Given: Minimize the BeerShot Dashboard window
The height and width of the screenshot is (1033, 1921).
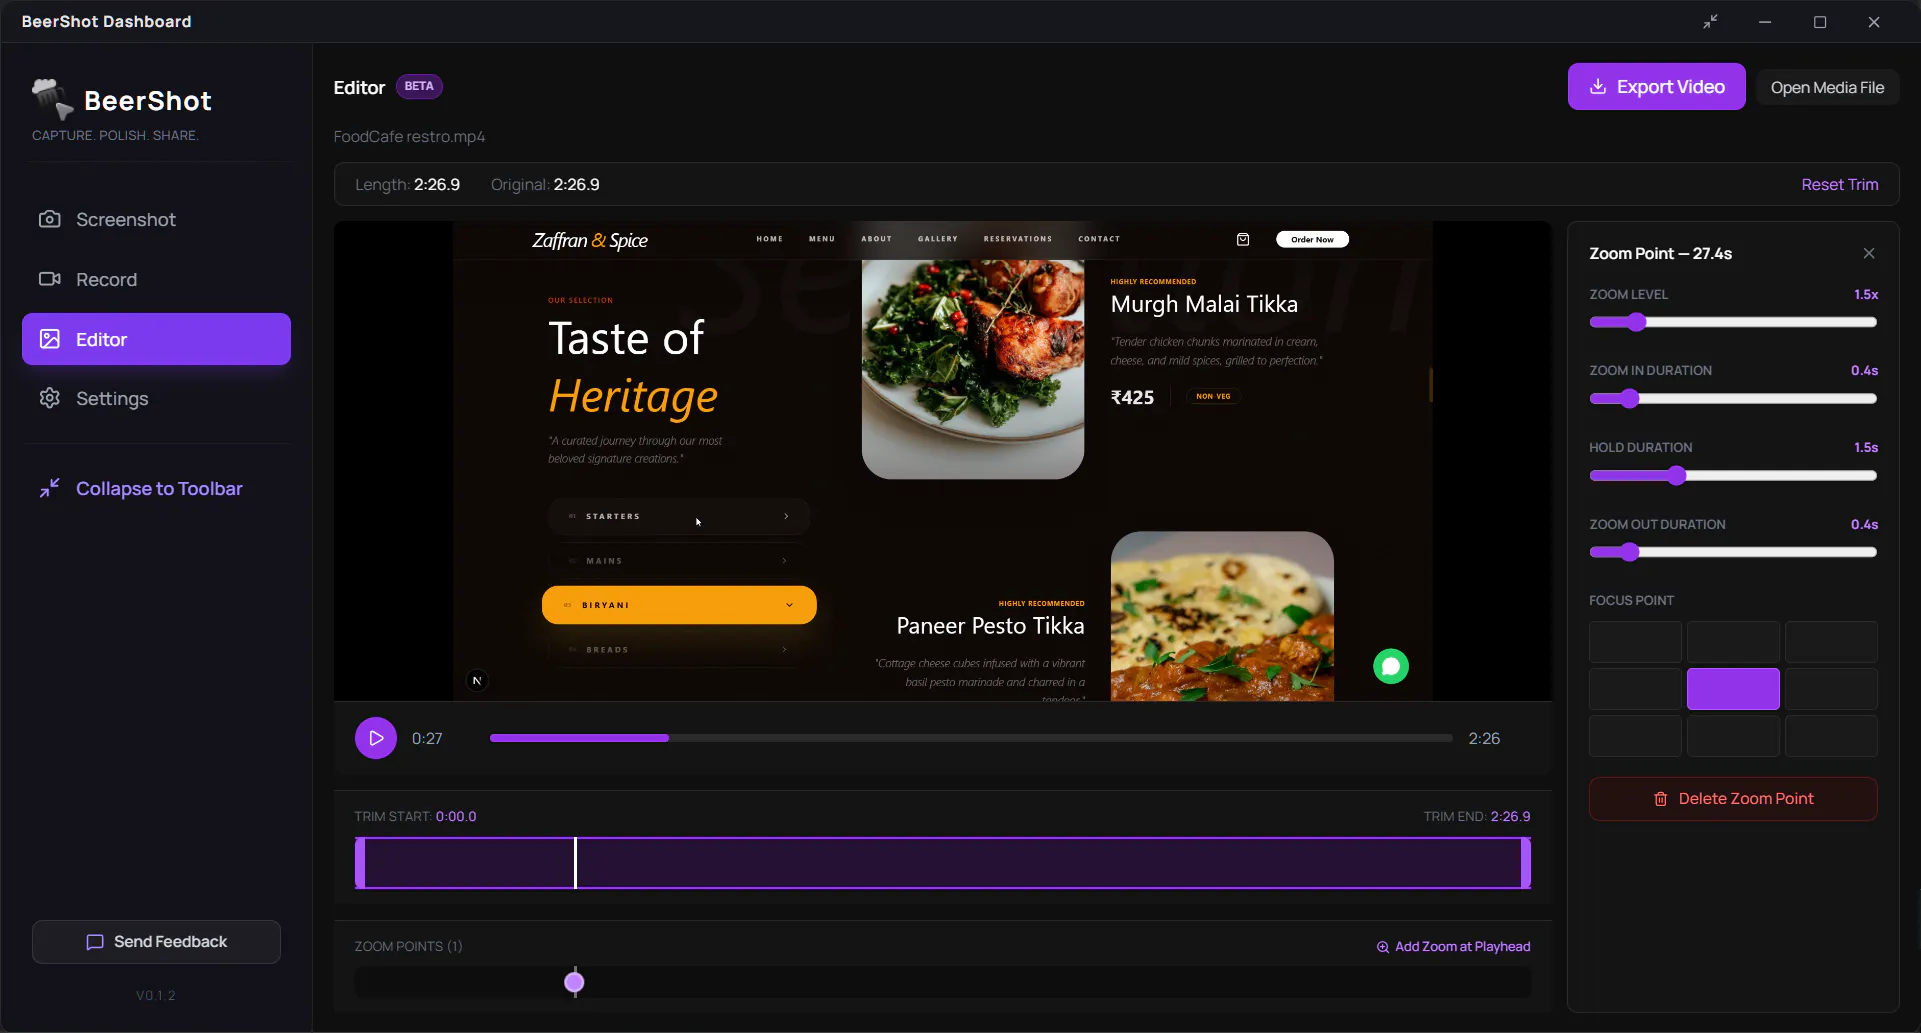Looking at the screenshot, I should pyautogui.click(x=1765, y=22).
